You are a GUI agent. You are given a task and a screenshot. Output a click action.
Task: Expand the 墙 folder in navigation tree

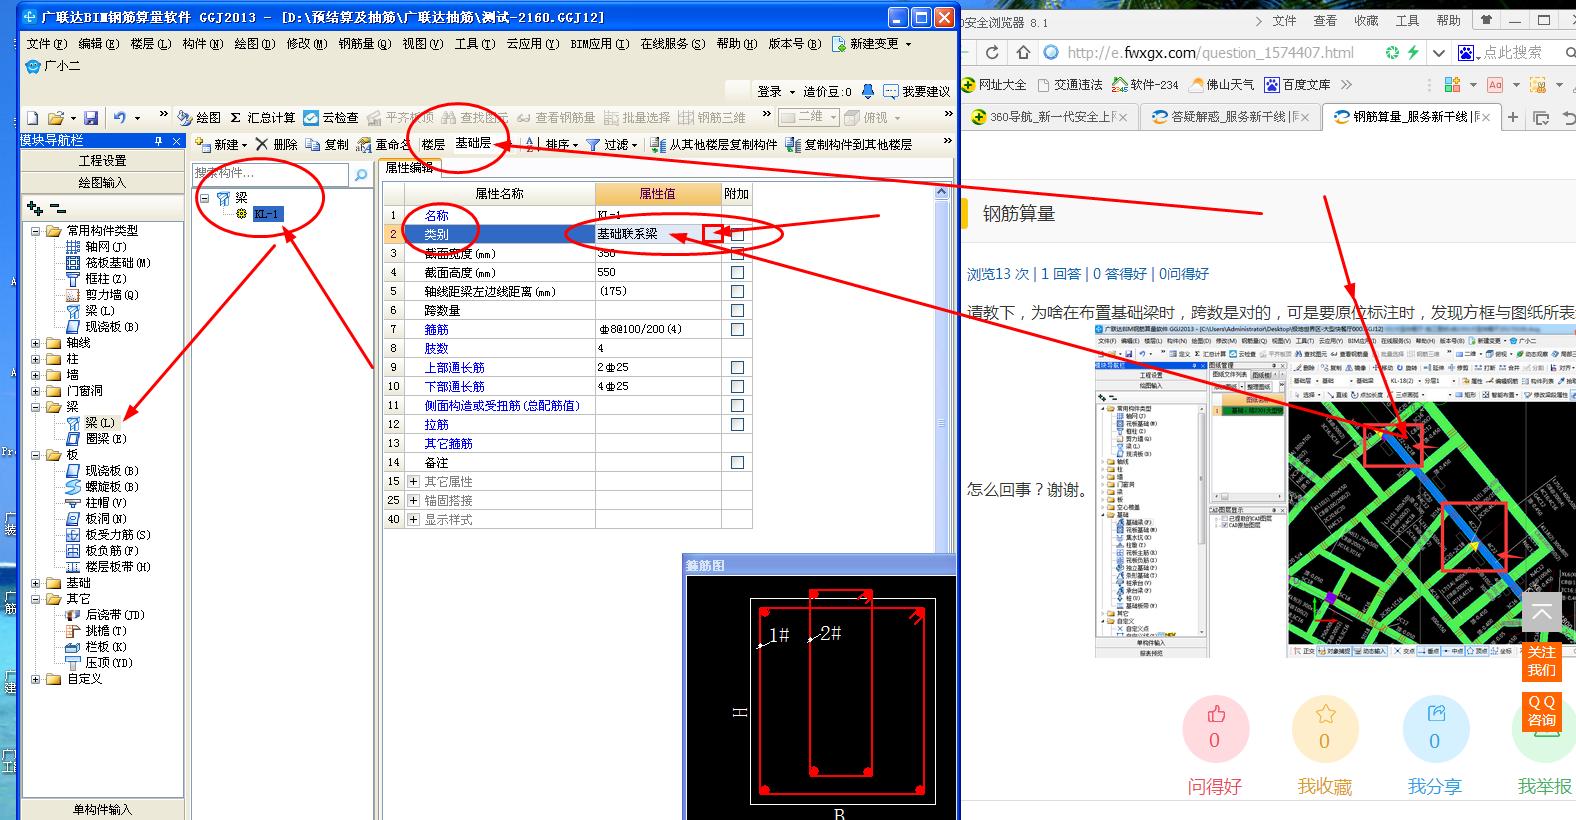click(x=36, y=375)
